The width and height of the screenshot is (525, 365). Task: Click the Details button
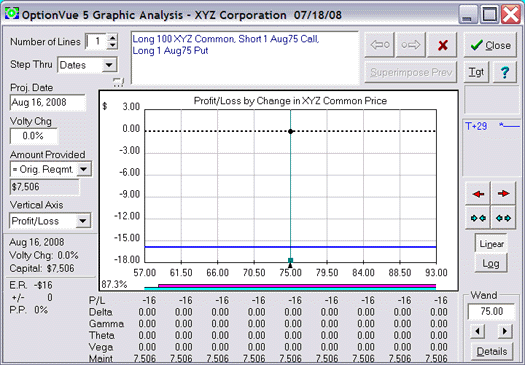pos(492,352)
